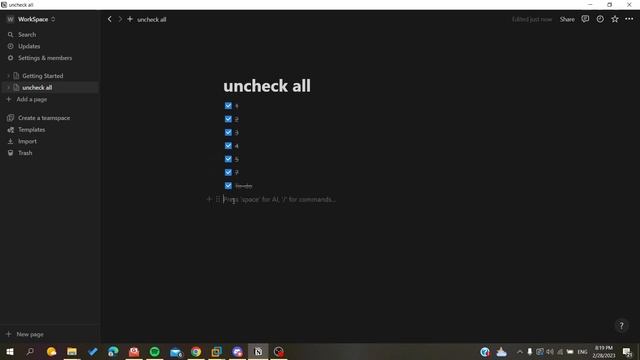Go back with the left arrow

click(x=109, y=19)
